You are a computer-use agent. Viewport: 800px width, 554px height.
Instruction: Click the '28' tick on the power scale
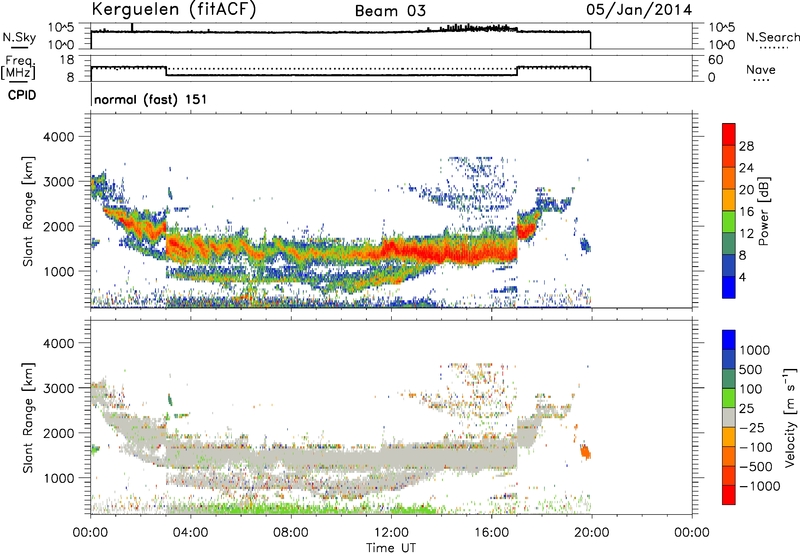point(746,146)
